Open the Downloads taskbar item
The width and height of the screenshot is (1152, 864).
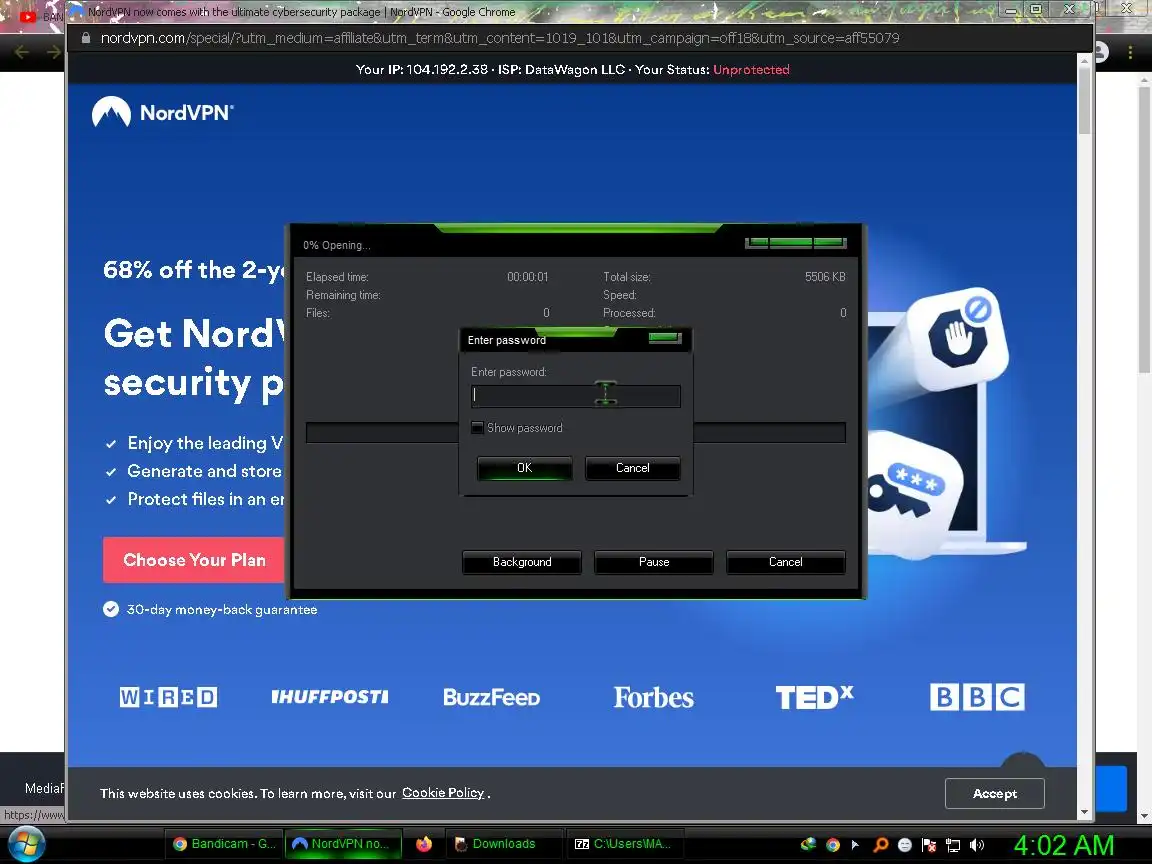pos(504,844)
